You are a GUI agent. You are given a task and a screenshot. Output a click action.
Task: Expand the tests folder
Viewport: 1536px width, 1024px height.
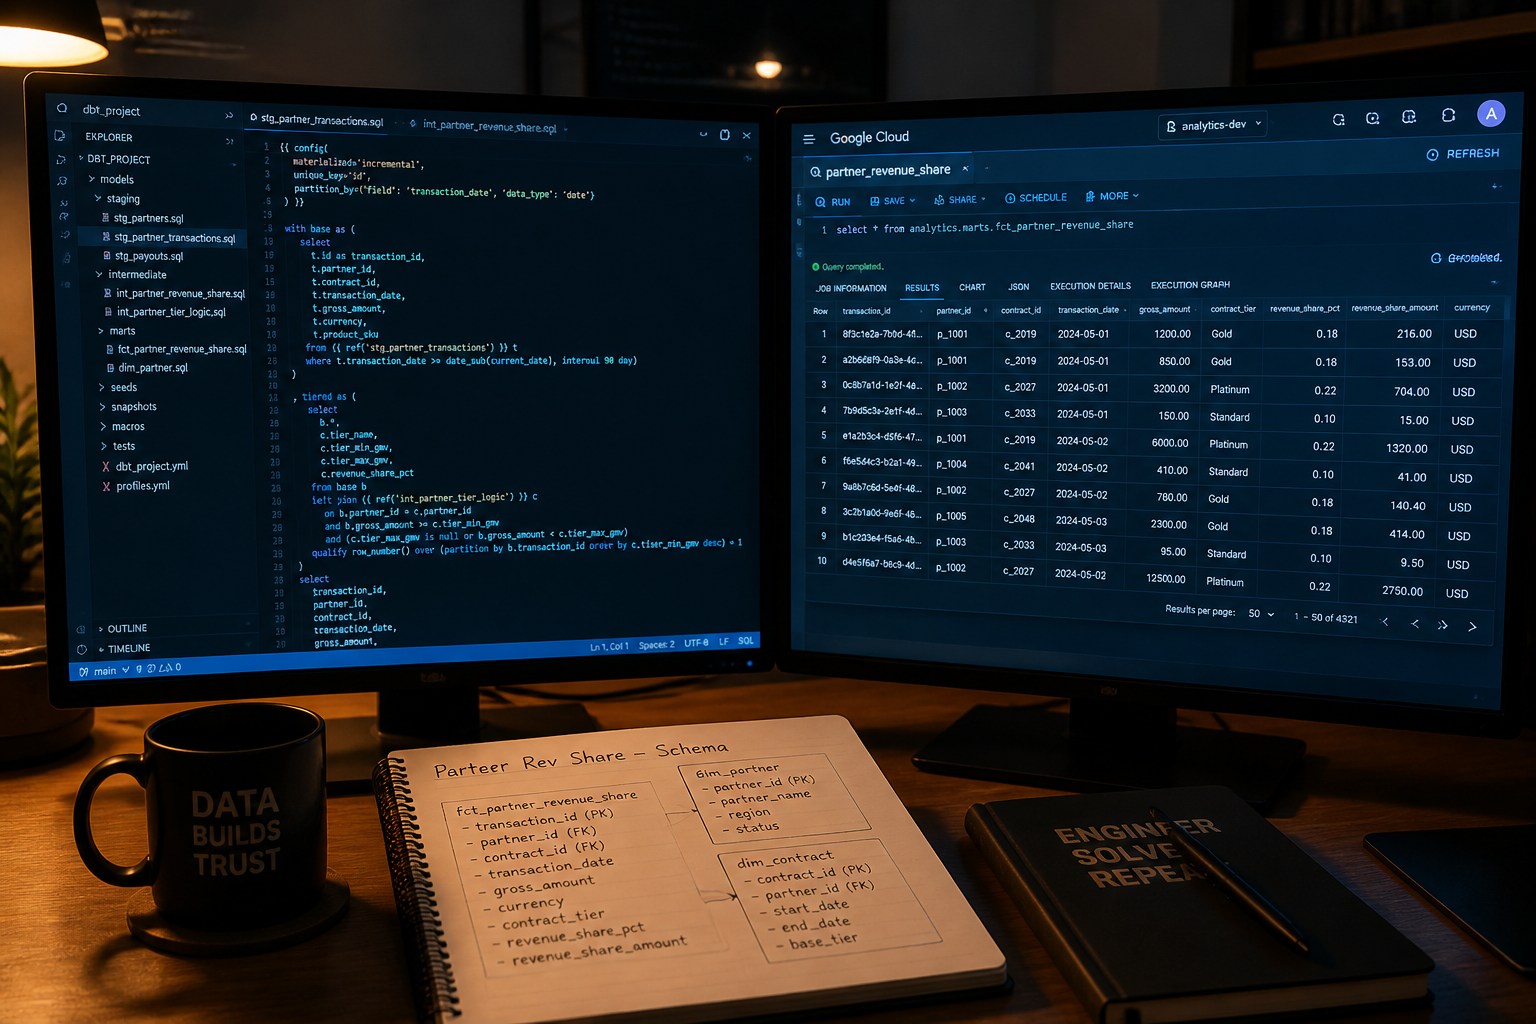(118, 446)
